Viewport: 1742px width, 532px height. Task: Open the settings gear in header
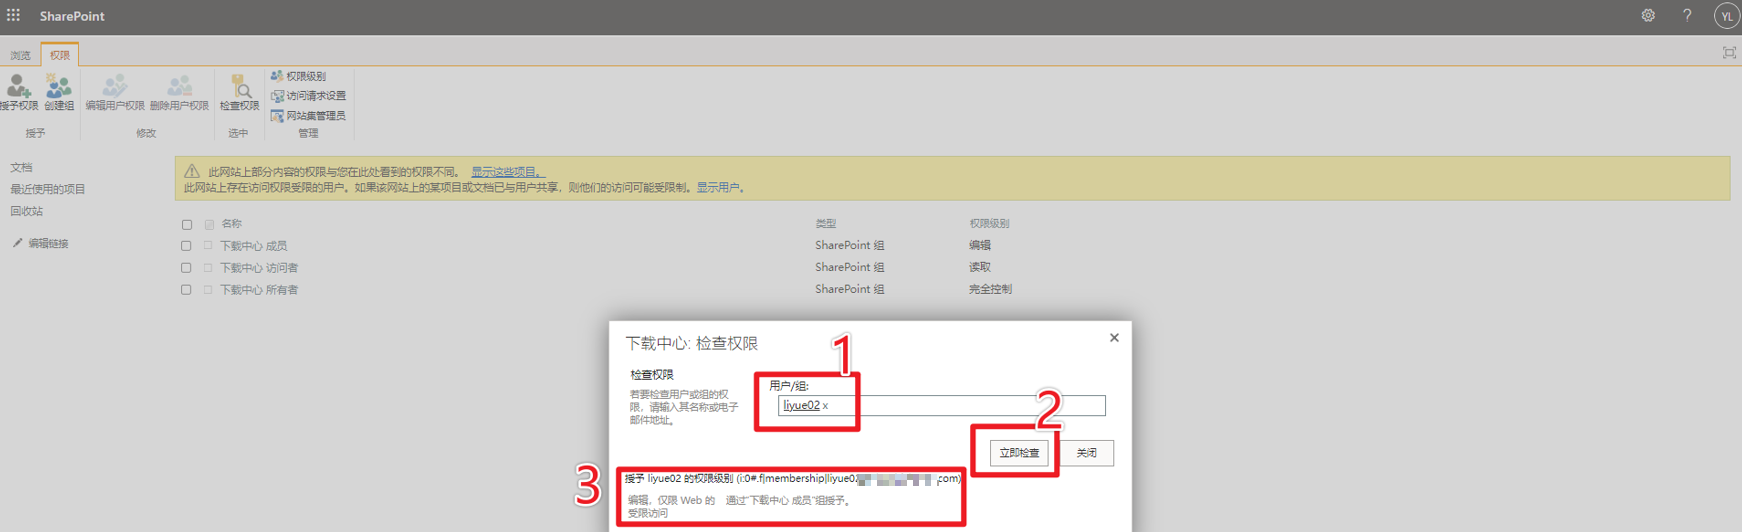click(x=1648, y=15)
